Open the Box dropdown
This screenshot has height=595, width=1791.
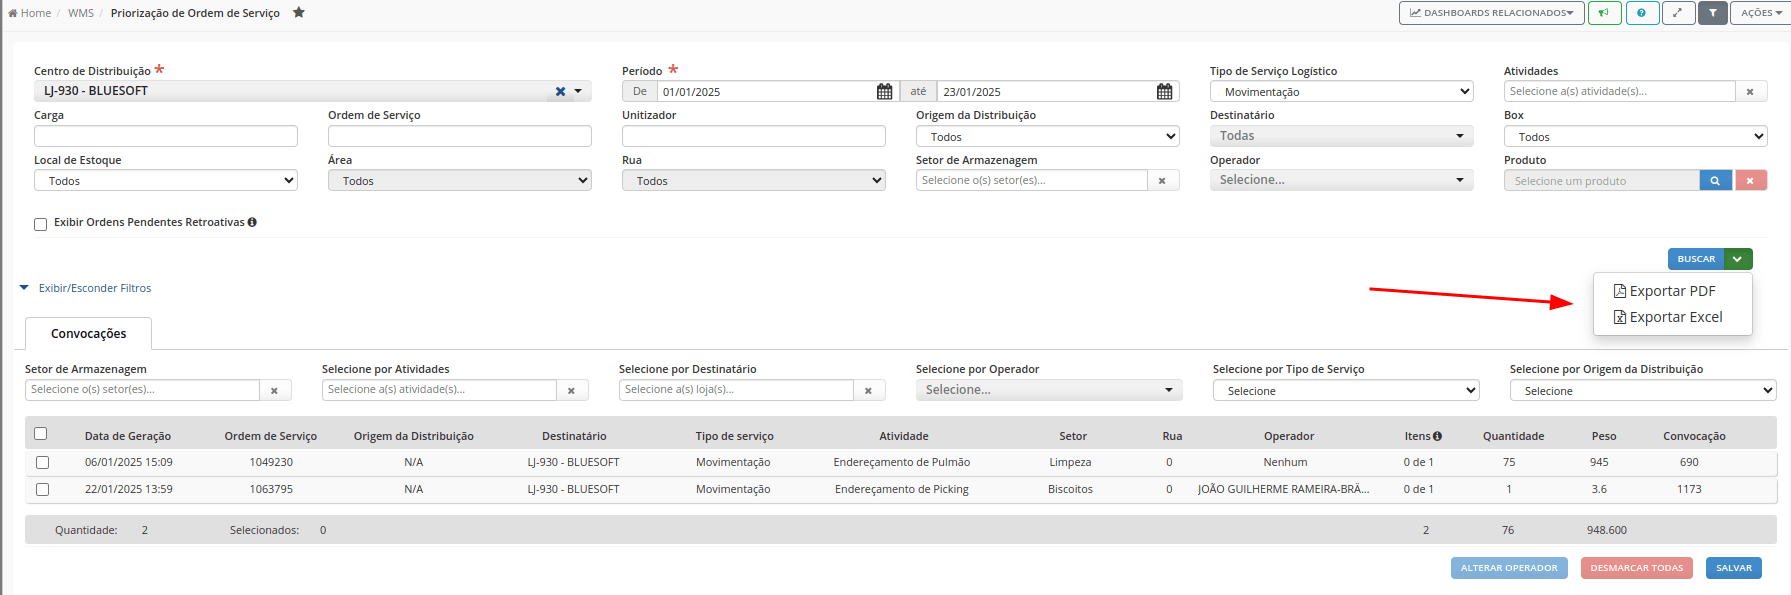(x=1635, y=136)
